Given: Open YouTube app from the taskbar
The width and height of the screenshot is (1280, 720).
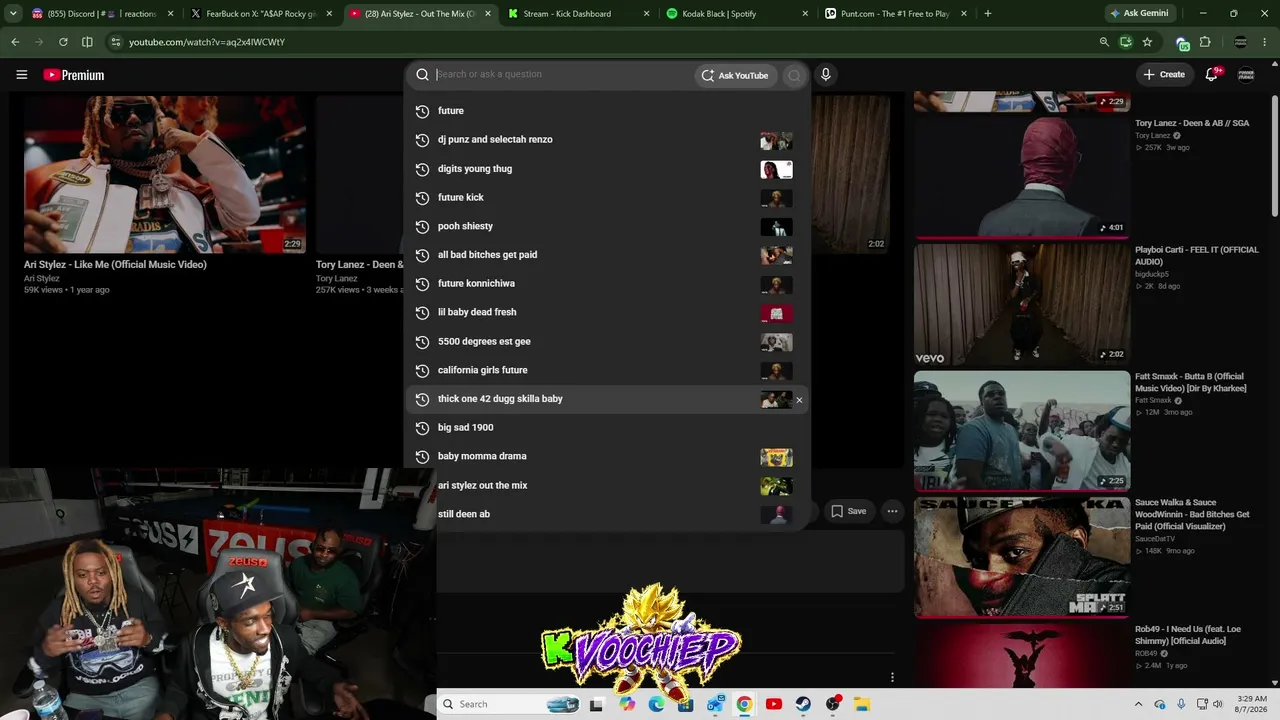Looking at the screenshot, I should pyautogui.click(x=773, y=704).
